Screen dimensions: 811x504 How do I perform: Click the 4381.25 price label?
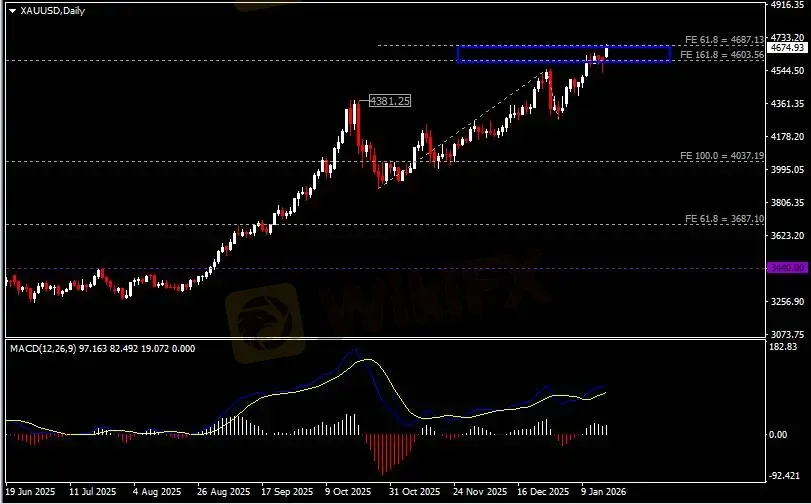click(x=390, y=101)
